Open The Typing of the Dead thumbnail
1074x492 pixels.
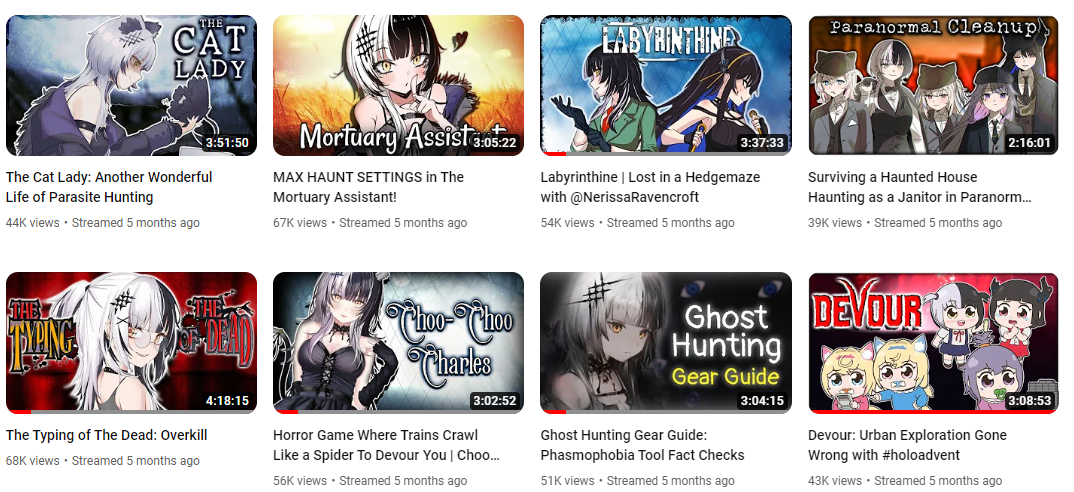click(x=132, y=343)
